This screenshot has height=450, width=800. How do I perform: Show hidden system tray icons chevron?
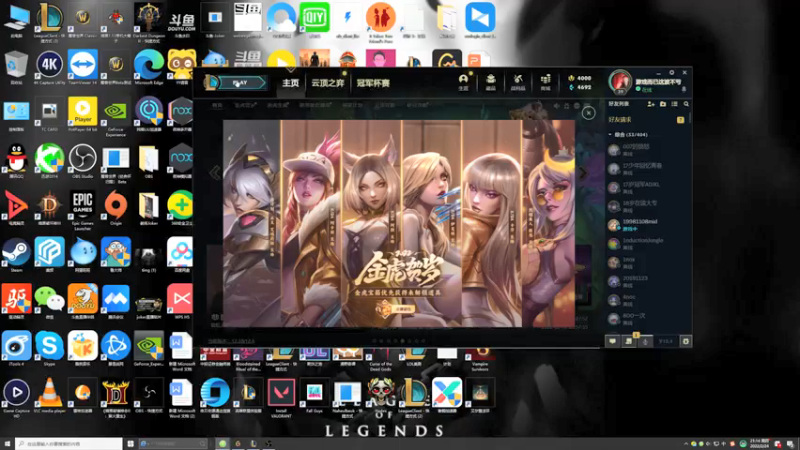tap(686, 444)
